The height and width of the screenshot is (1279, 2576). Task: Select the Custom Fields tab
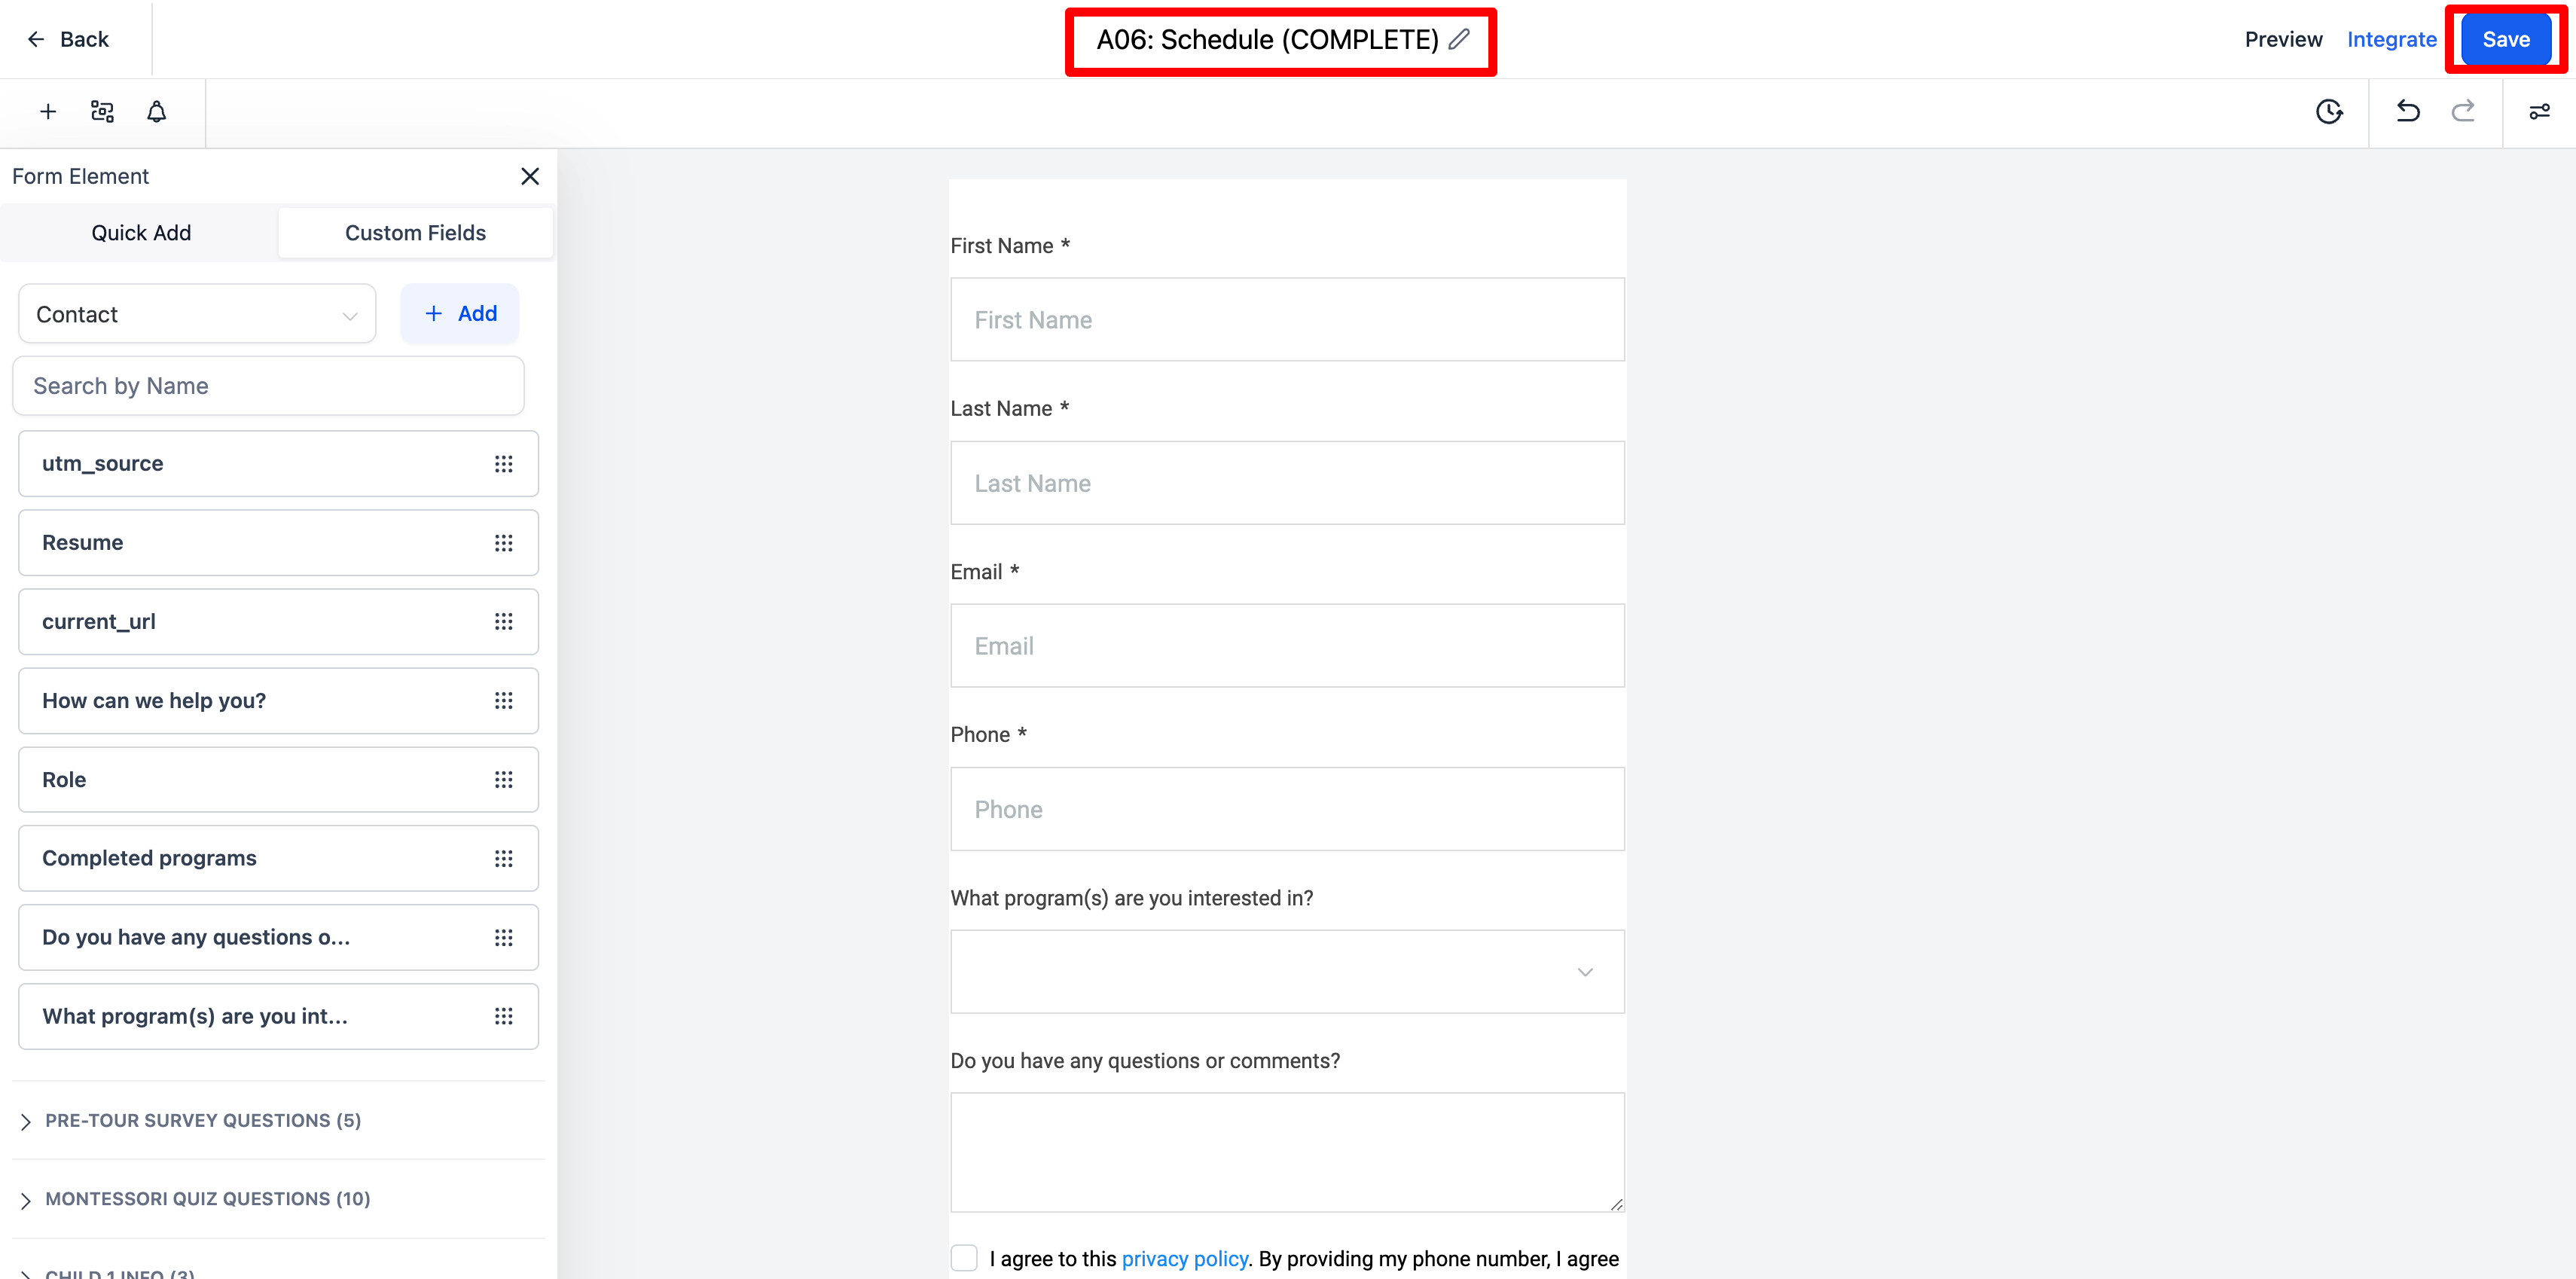coord(415,233)
